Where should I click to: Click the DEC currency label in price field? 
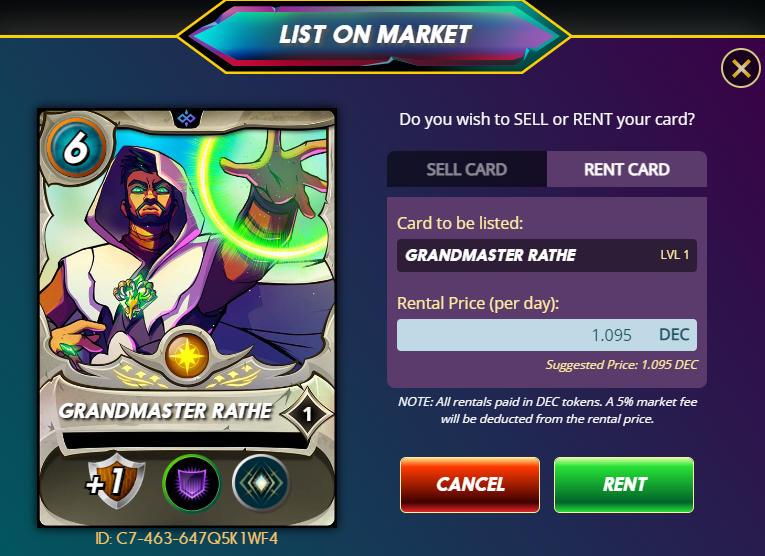pyautogui.click(x=674, y=335)
